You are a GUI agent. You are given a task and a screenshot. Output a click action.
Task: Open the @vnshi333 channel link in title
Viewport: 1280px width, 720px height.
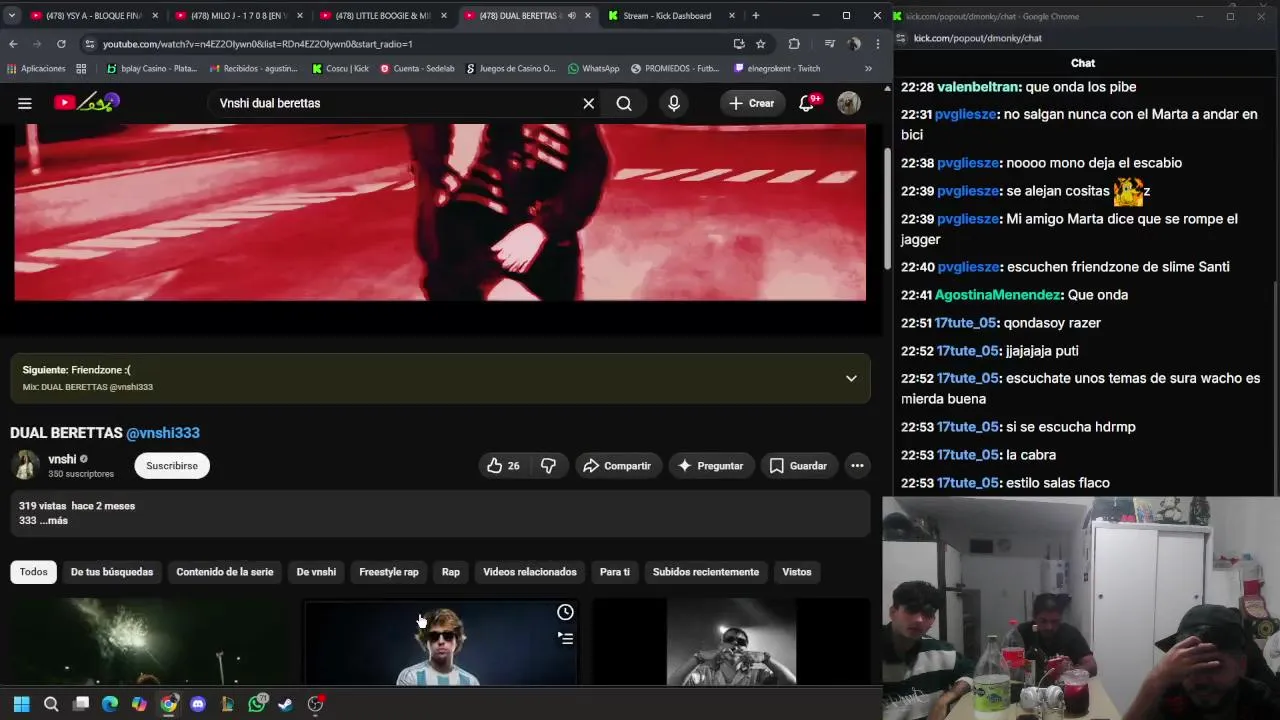(x=163, y=433)
